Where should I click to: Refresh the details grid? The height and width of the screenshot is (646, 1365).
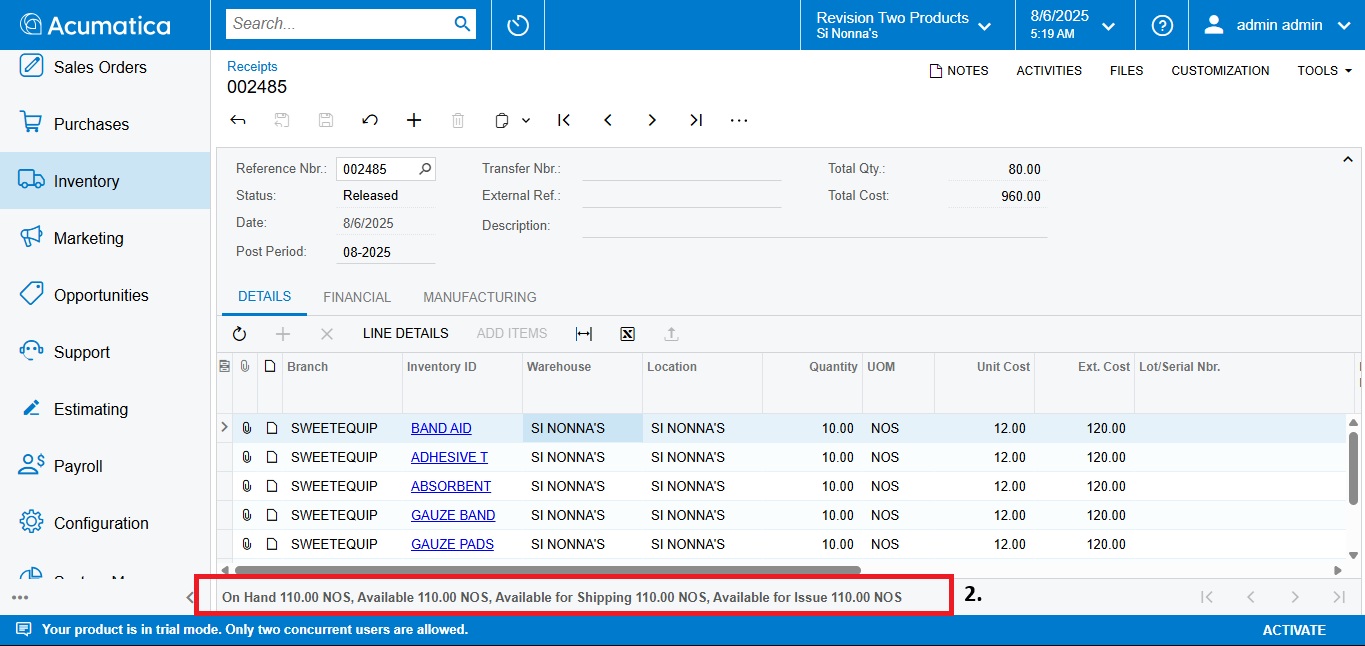click(239, 334)
